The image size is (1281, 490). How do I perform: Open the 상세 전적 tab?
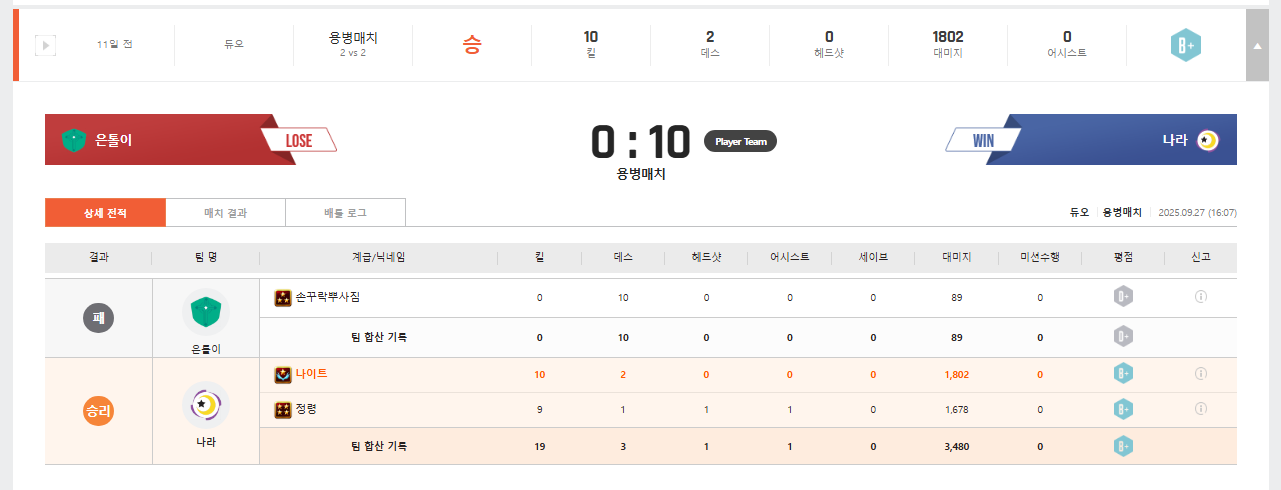click(105, 212)
